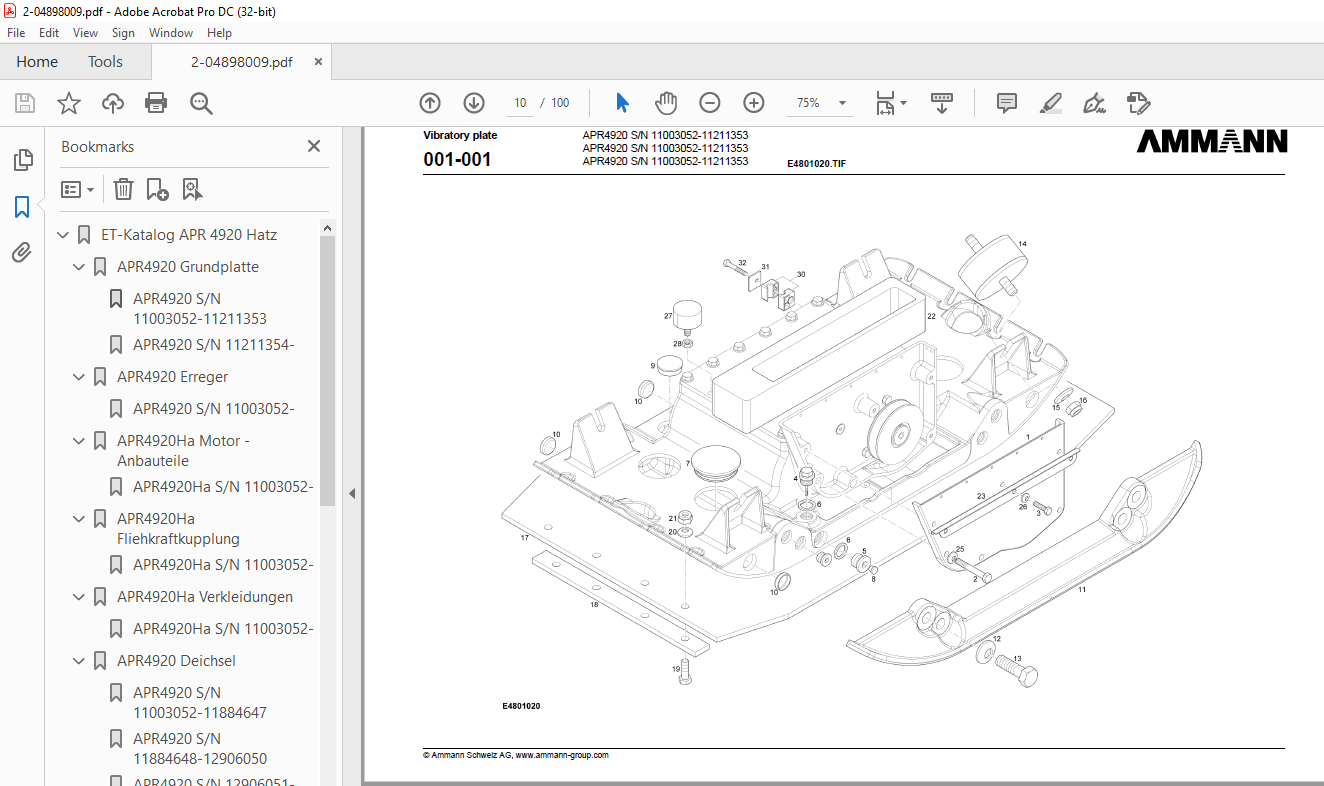Upload file to cloud icon
Image resolution: width=1324 pixels, height=786 pixels.
[x=113, y=103]
